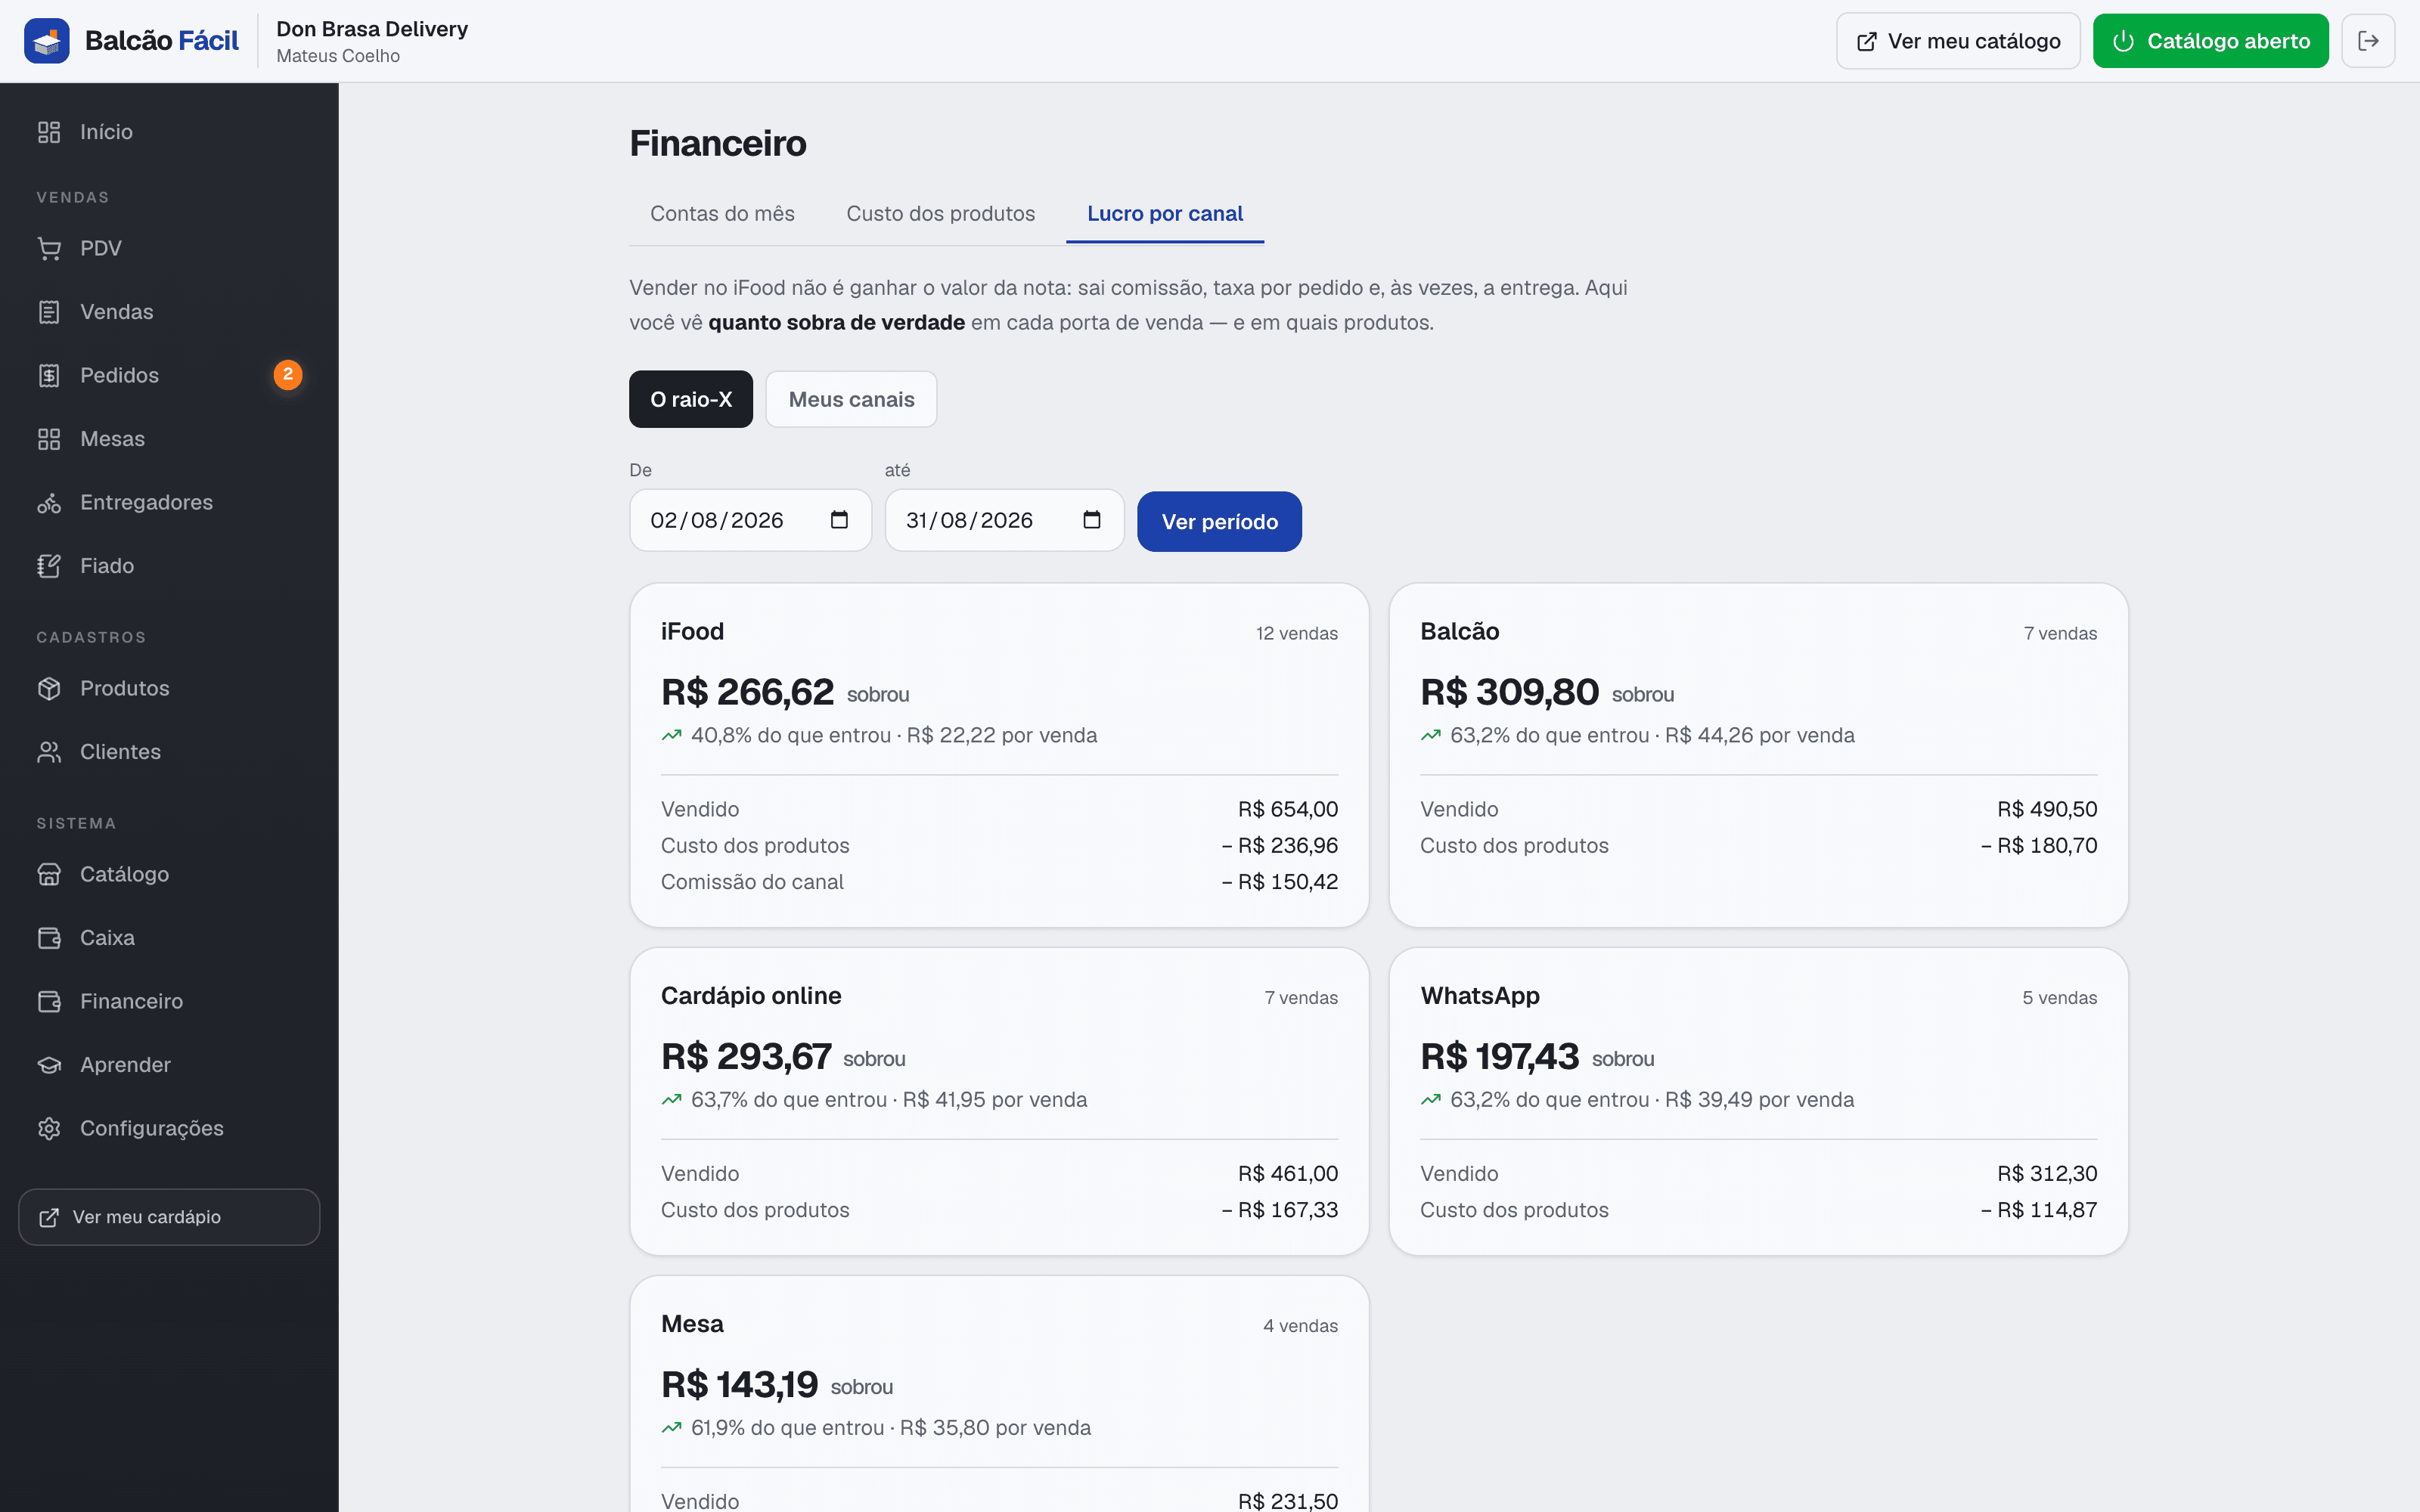This screenshot has height=1512, width=2420.
Task: Click the R$ 197,43 WhatsApp profit value
Action: 1500,1056
